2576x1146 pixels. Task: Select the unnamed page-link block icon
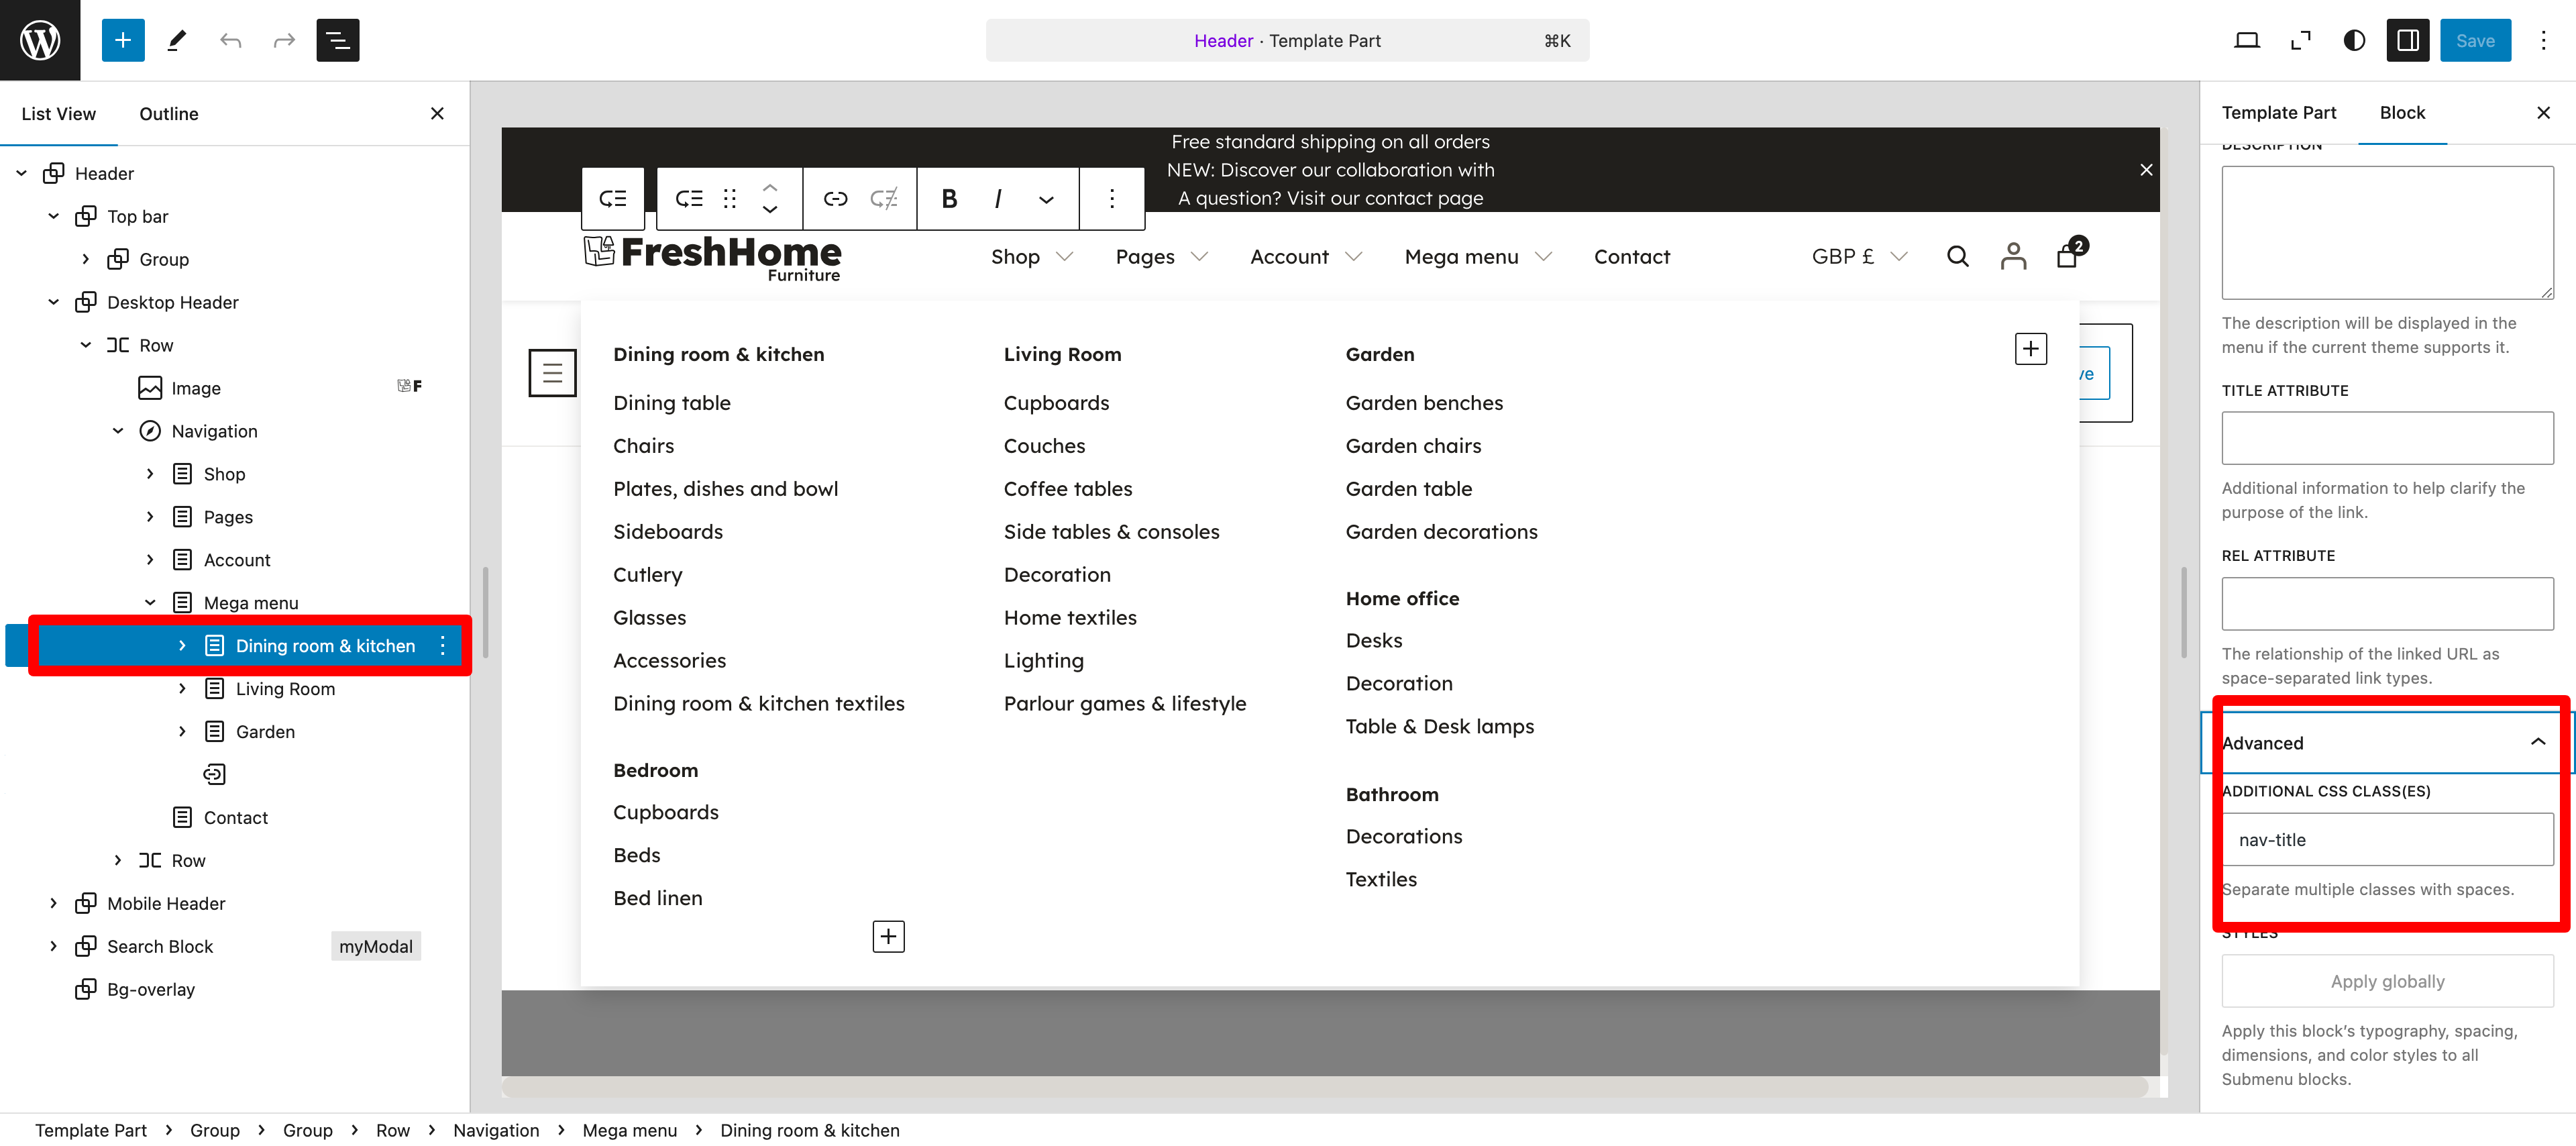(x=214, y=774)
